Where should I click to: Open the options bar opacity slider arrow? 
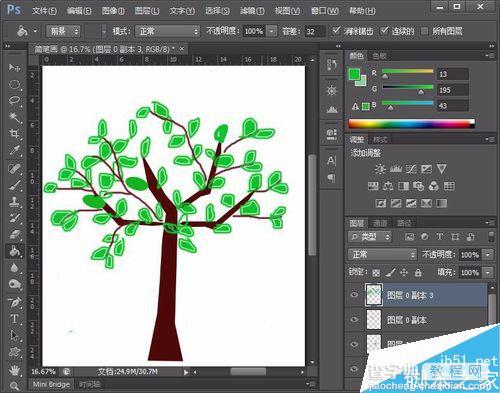pos(272,32)
